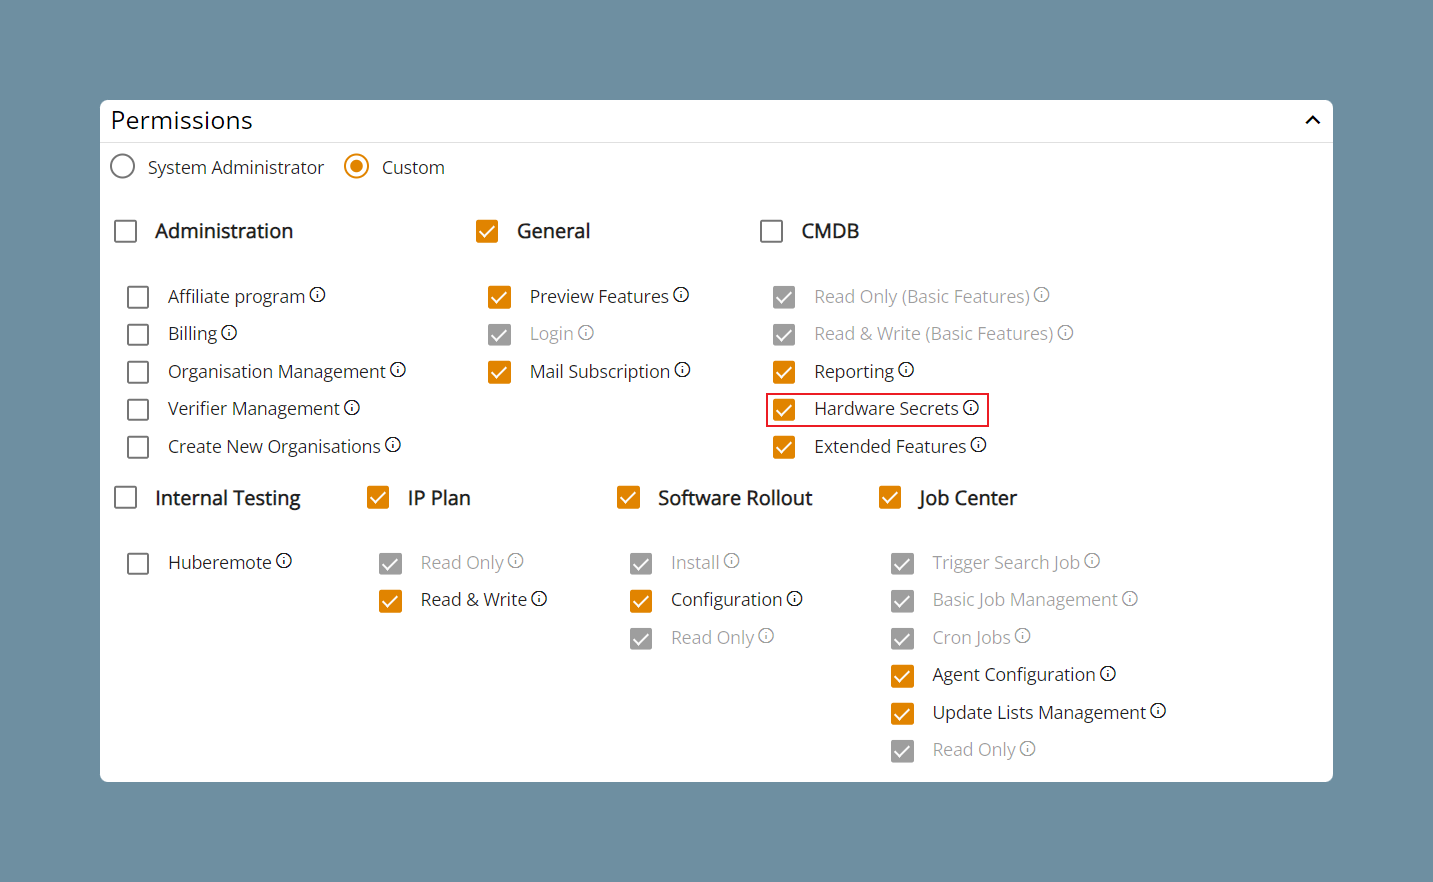The width and height of the screenshot is (1433, 882).
Task: Click the Update Lists Management info icon
Action: click(x=1158, y=711)
